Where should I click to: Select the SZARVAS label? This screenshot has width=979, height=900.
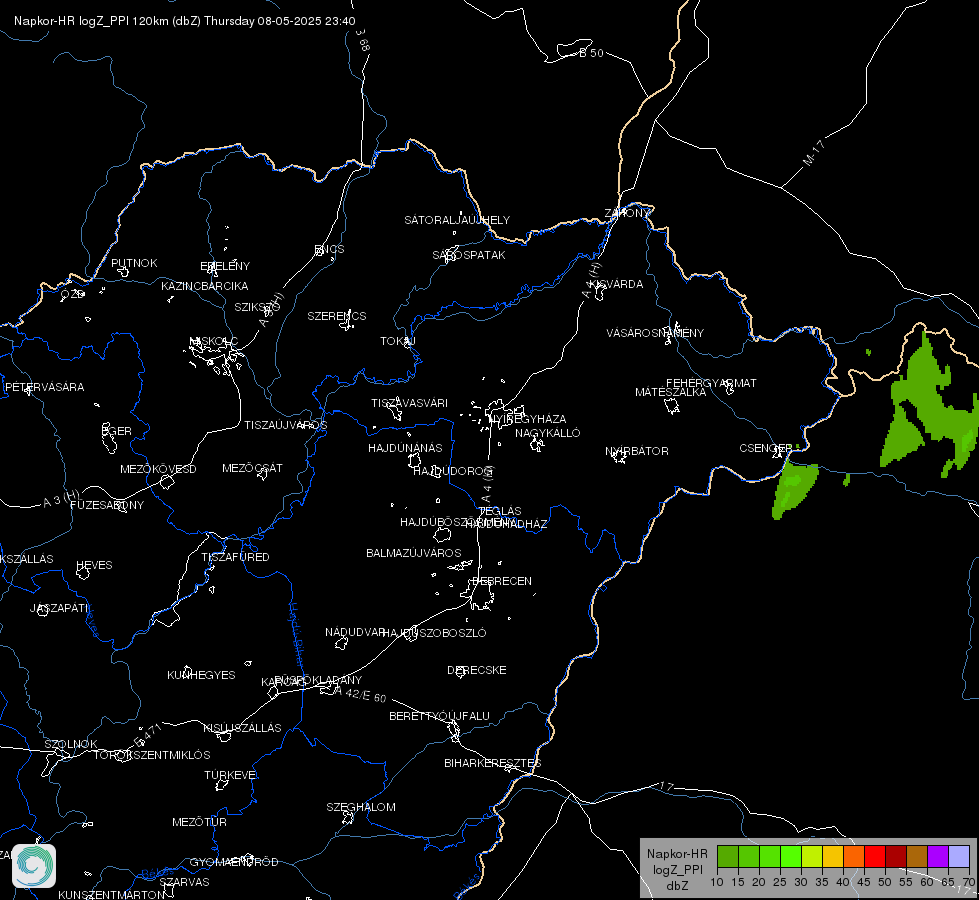point(184,882)
